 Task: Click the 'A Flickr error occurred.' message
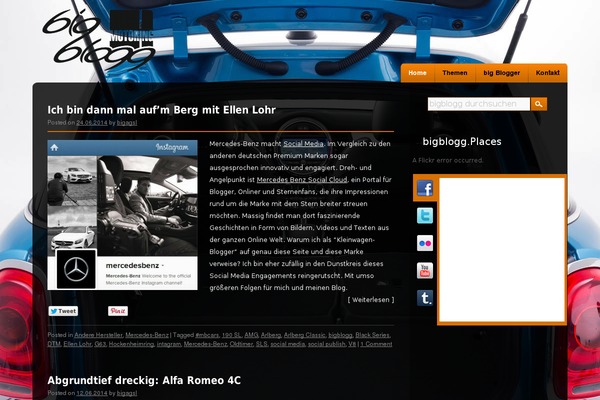tap(448, 160)
